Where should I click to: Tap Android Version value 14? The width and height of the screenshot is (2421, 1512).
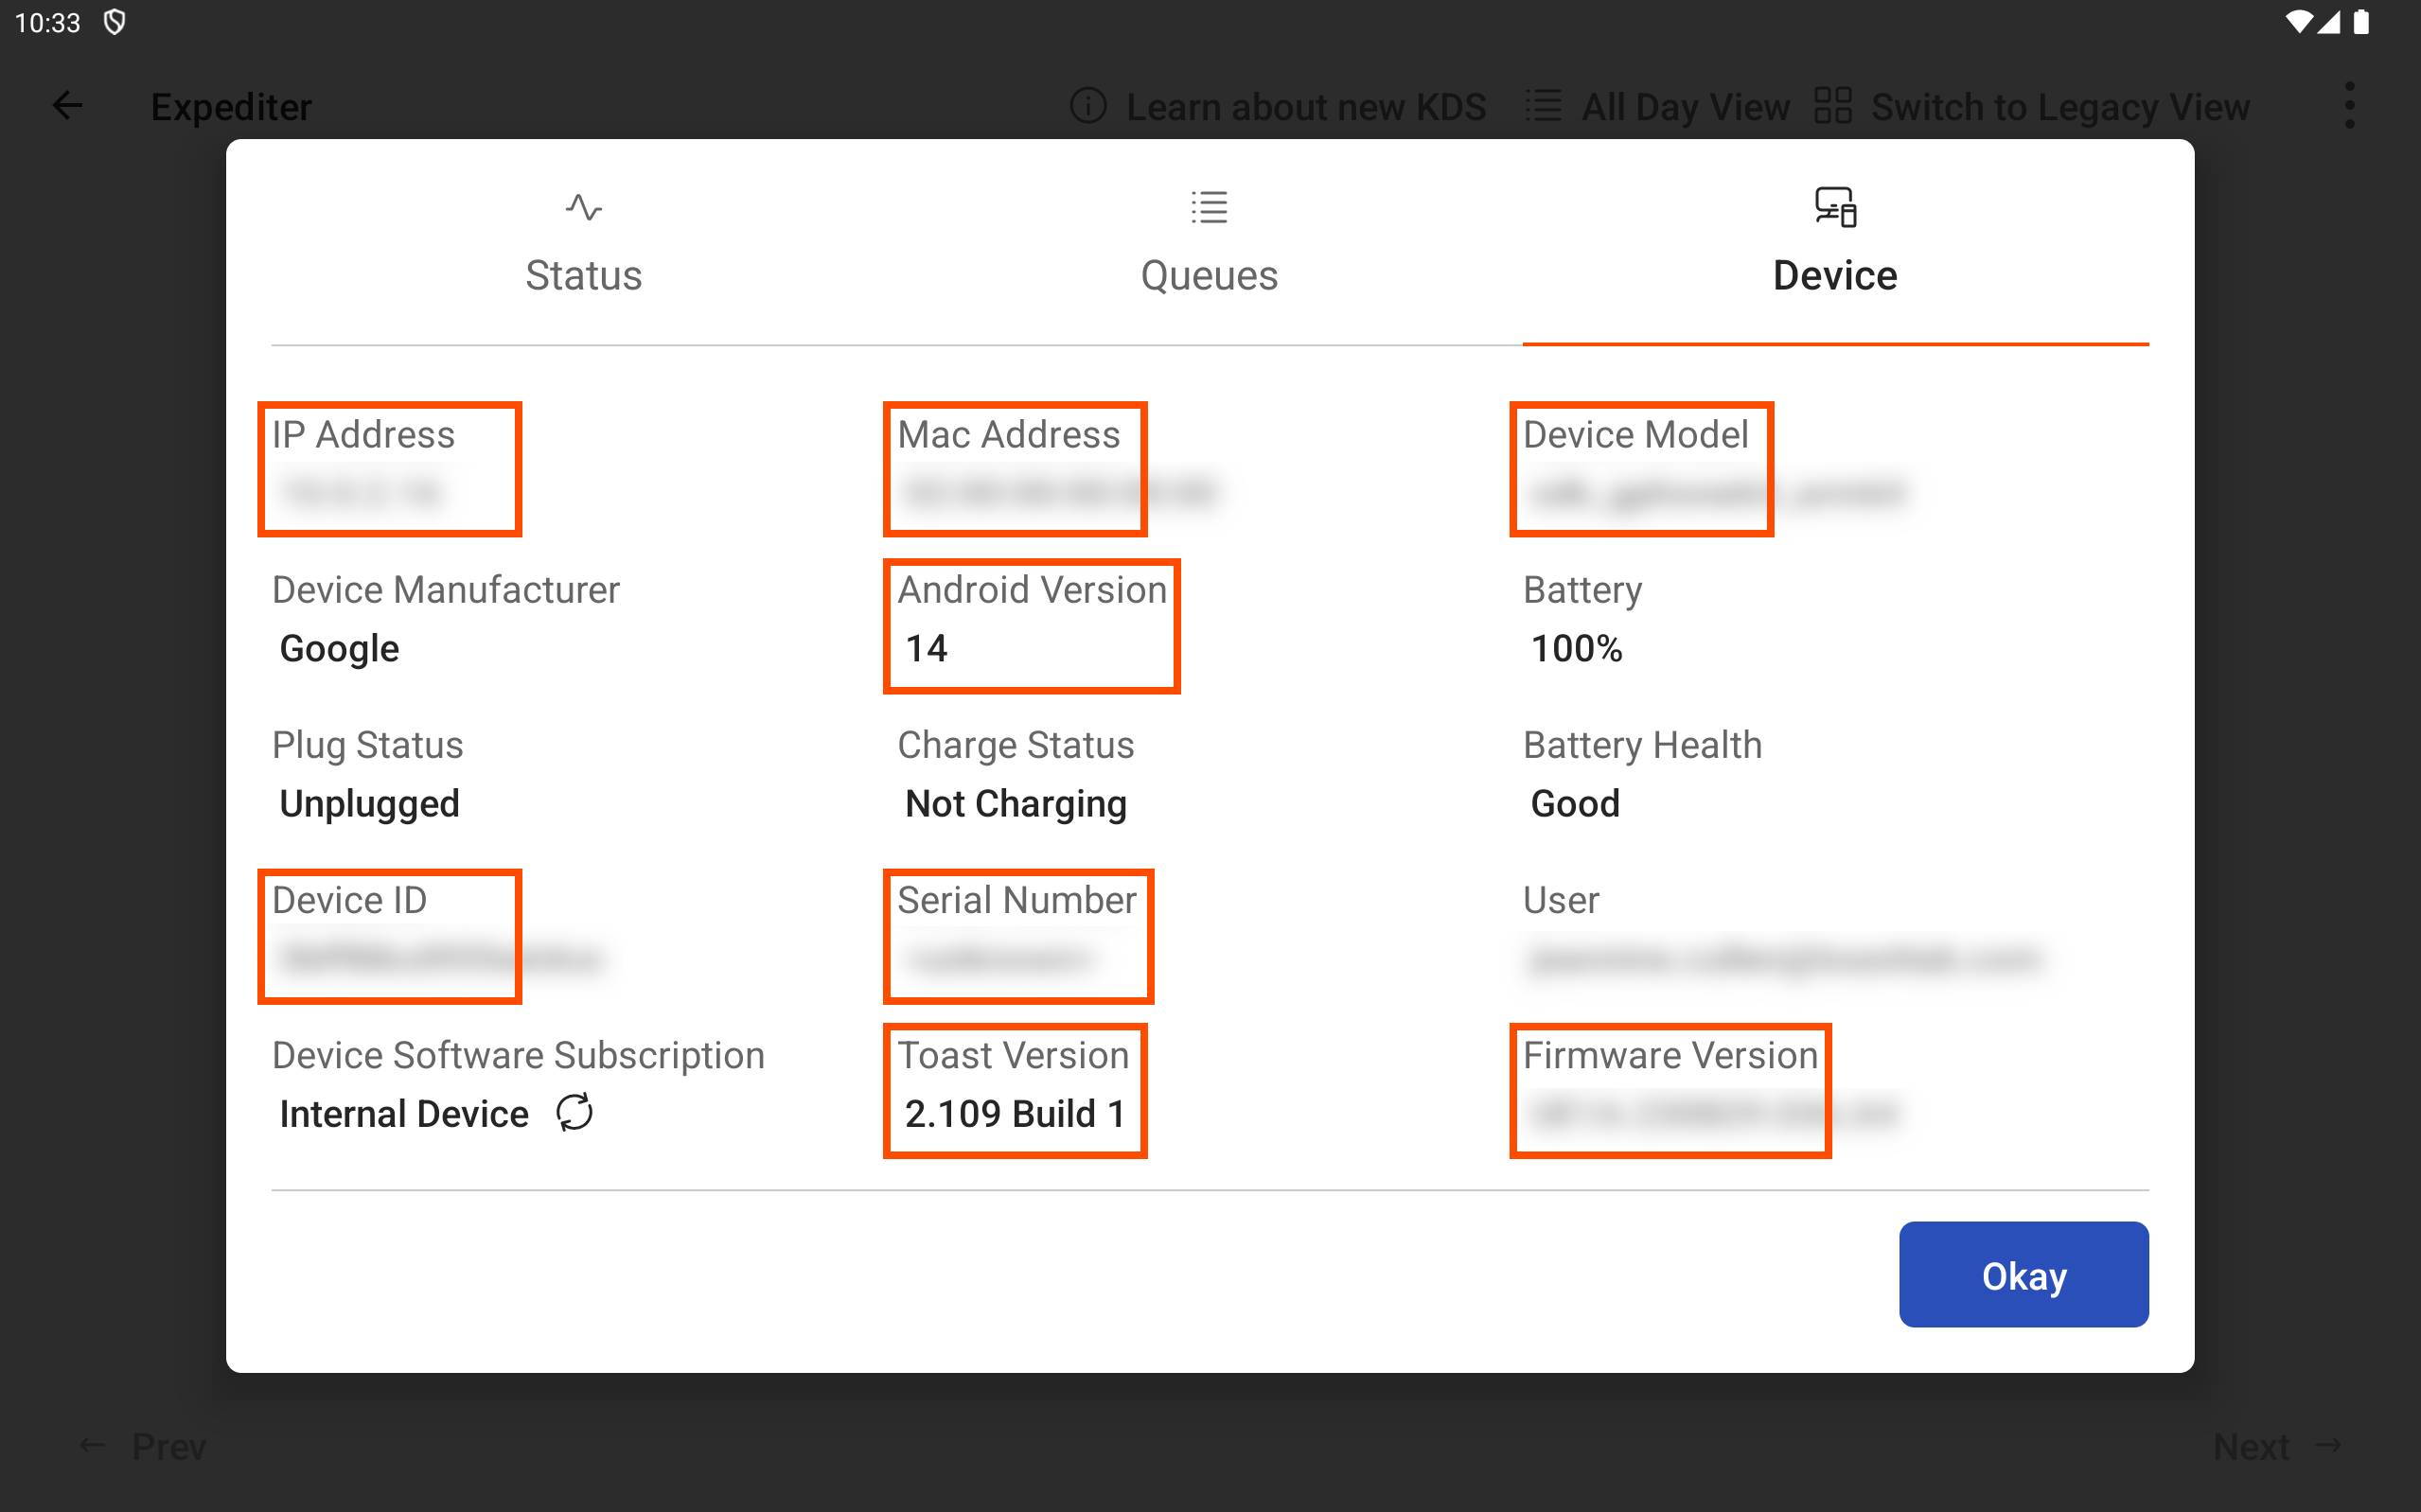click(x=926, y=648)
